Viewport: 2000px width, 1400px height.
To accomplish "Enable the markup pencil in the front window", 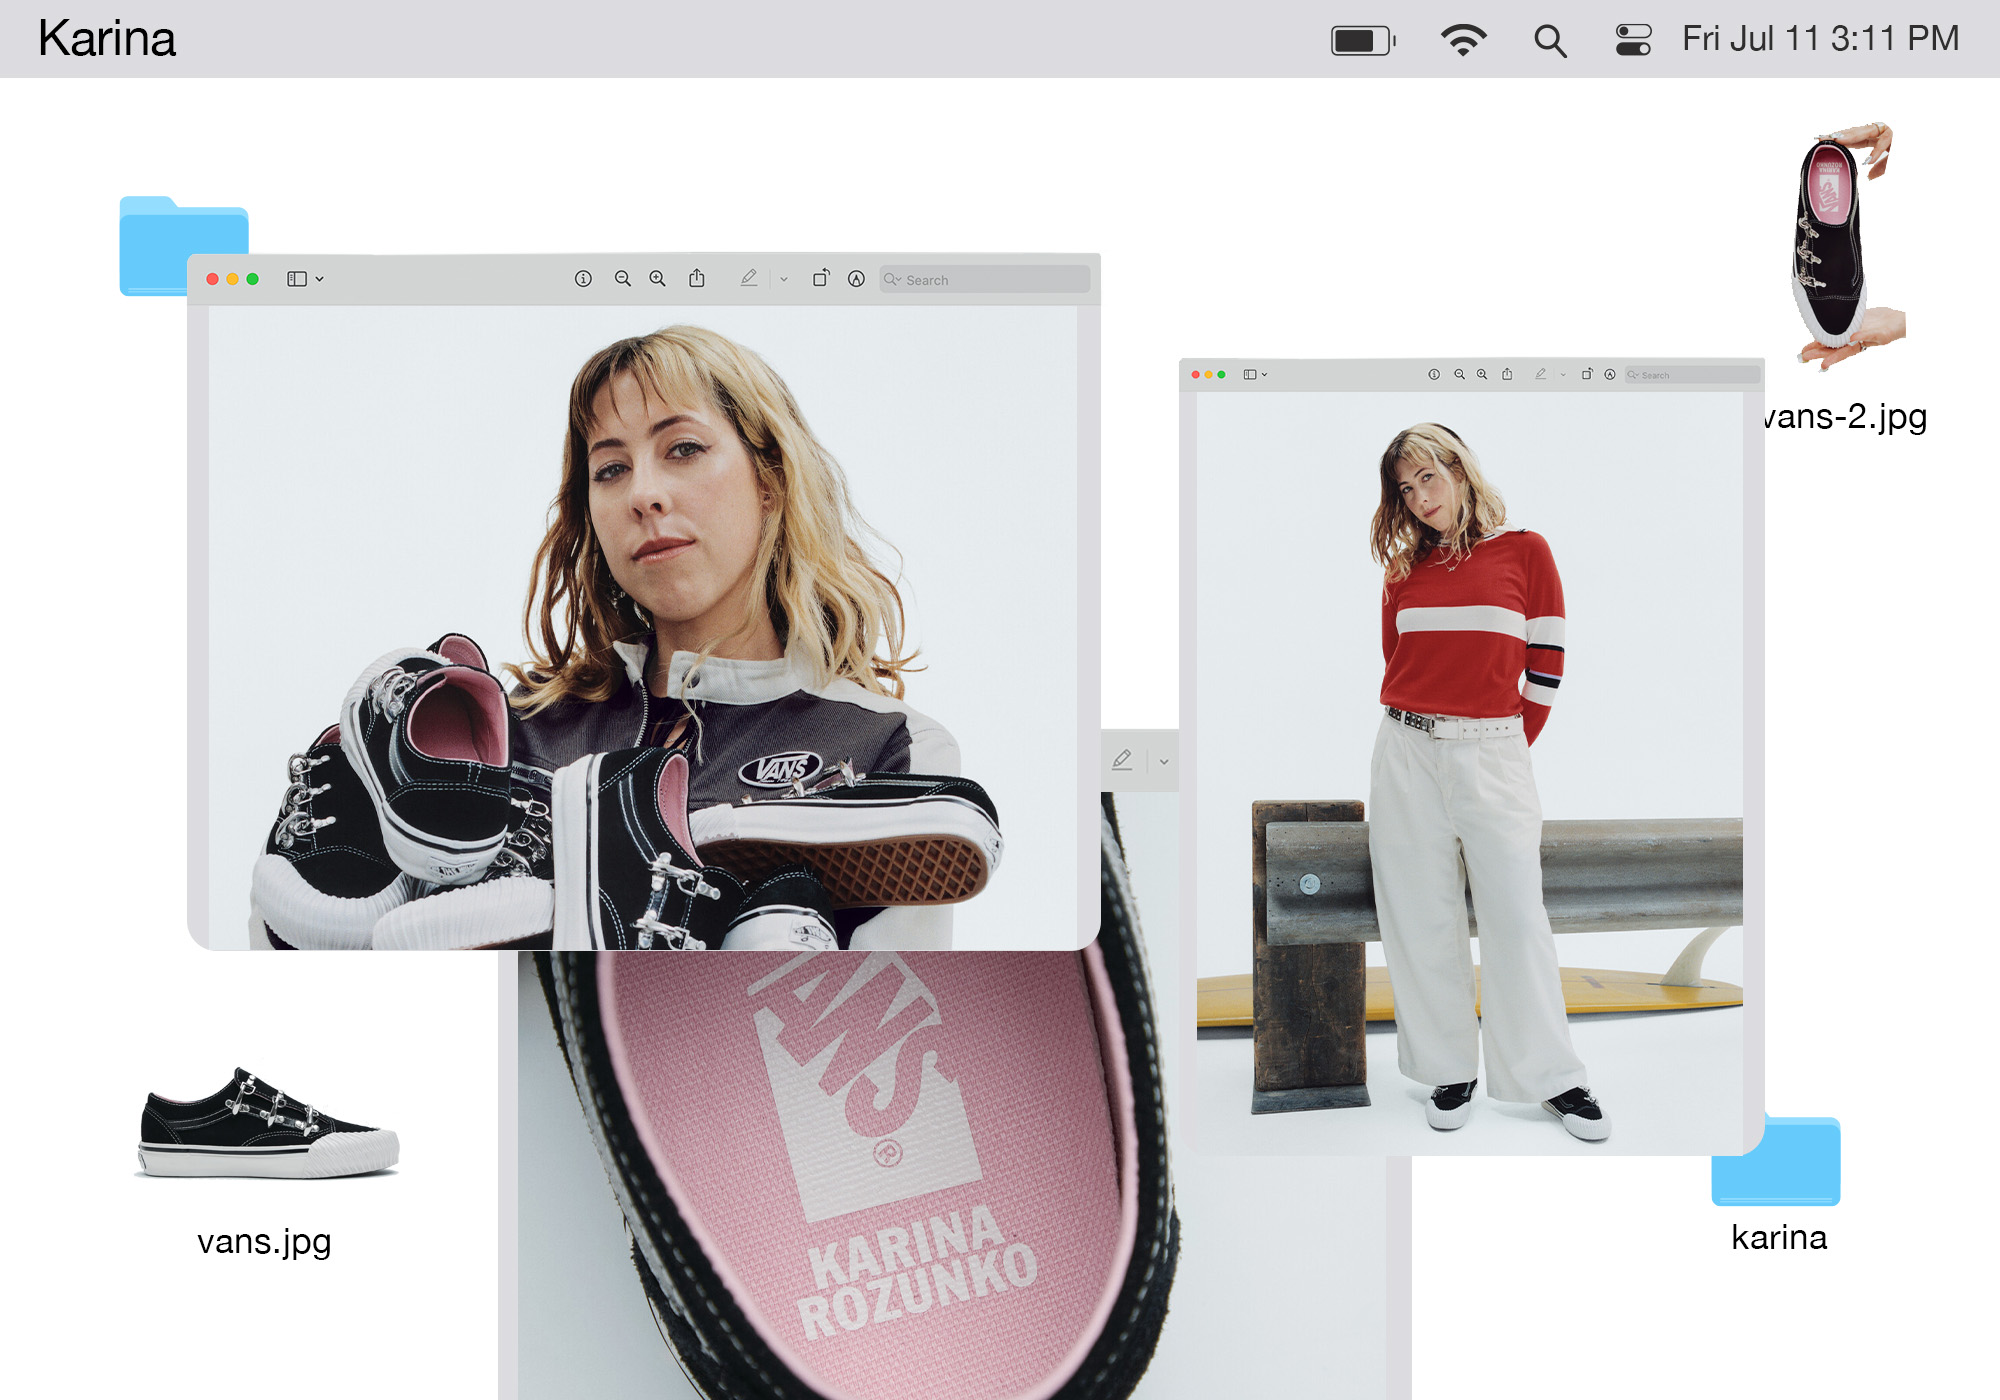I will coord(749,278).
